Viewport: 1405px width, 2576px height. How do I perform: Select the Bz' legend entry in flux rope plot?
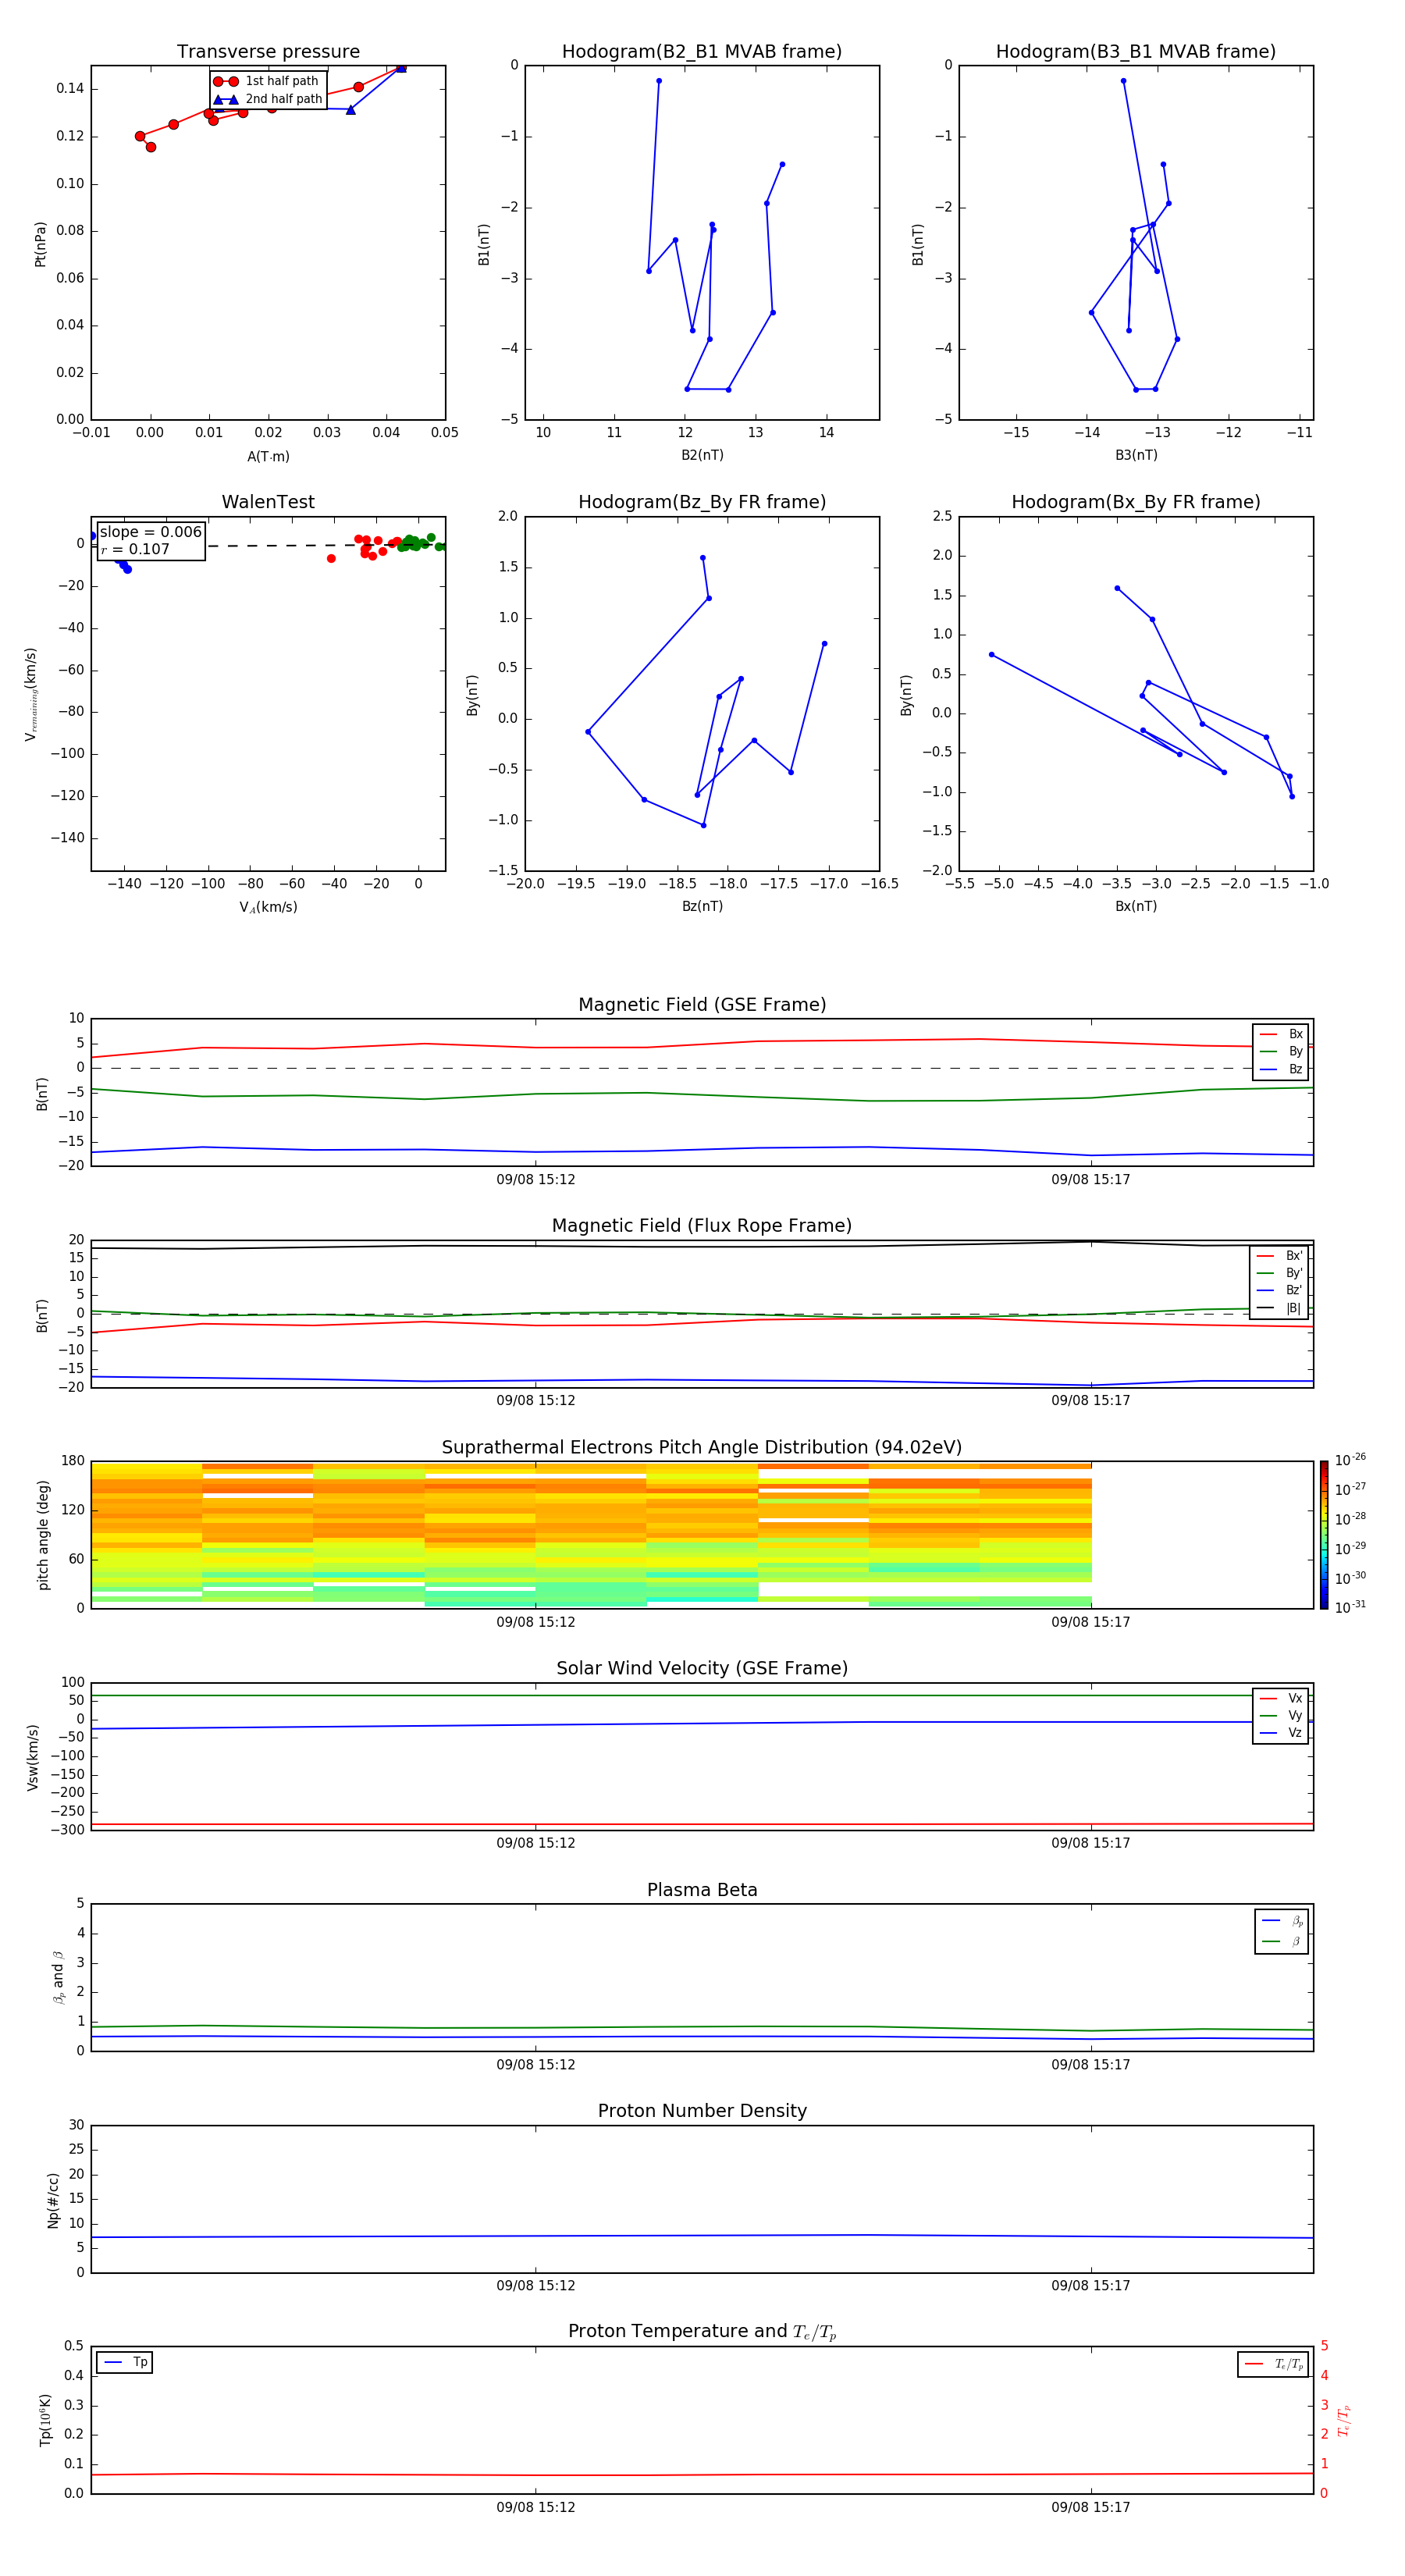pyautogui.click(x=1280, y=1290)
